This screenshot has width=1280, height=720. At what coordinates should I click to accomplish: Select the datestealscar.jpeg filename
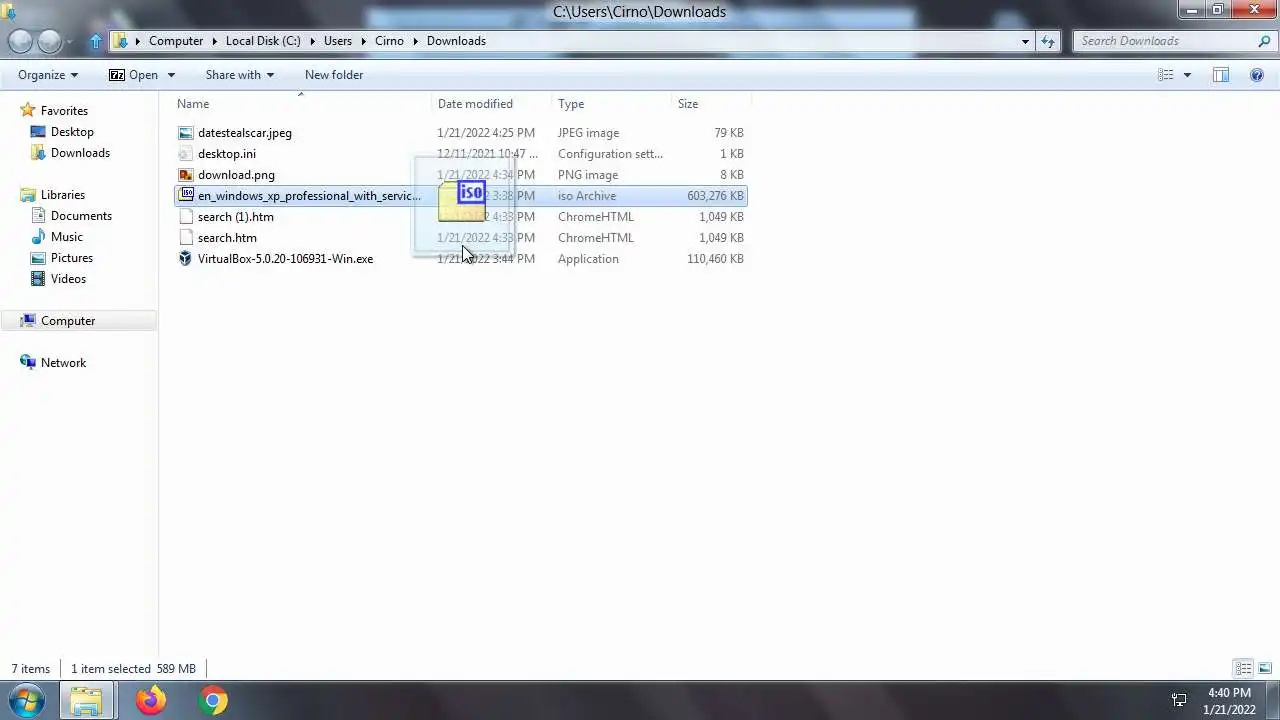245,133
